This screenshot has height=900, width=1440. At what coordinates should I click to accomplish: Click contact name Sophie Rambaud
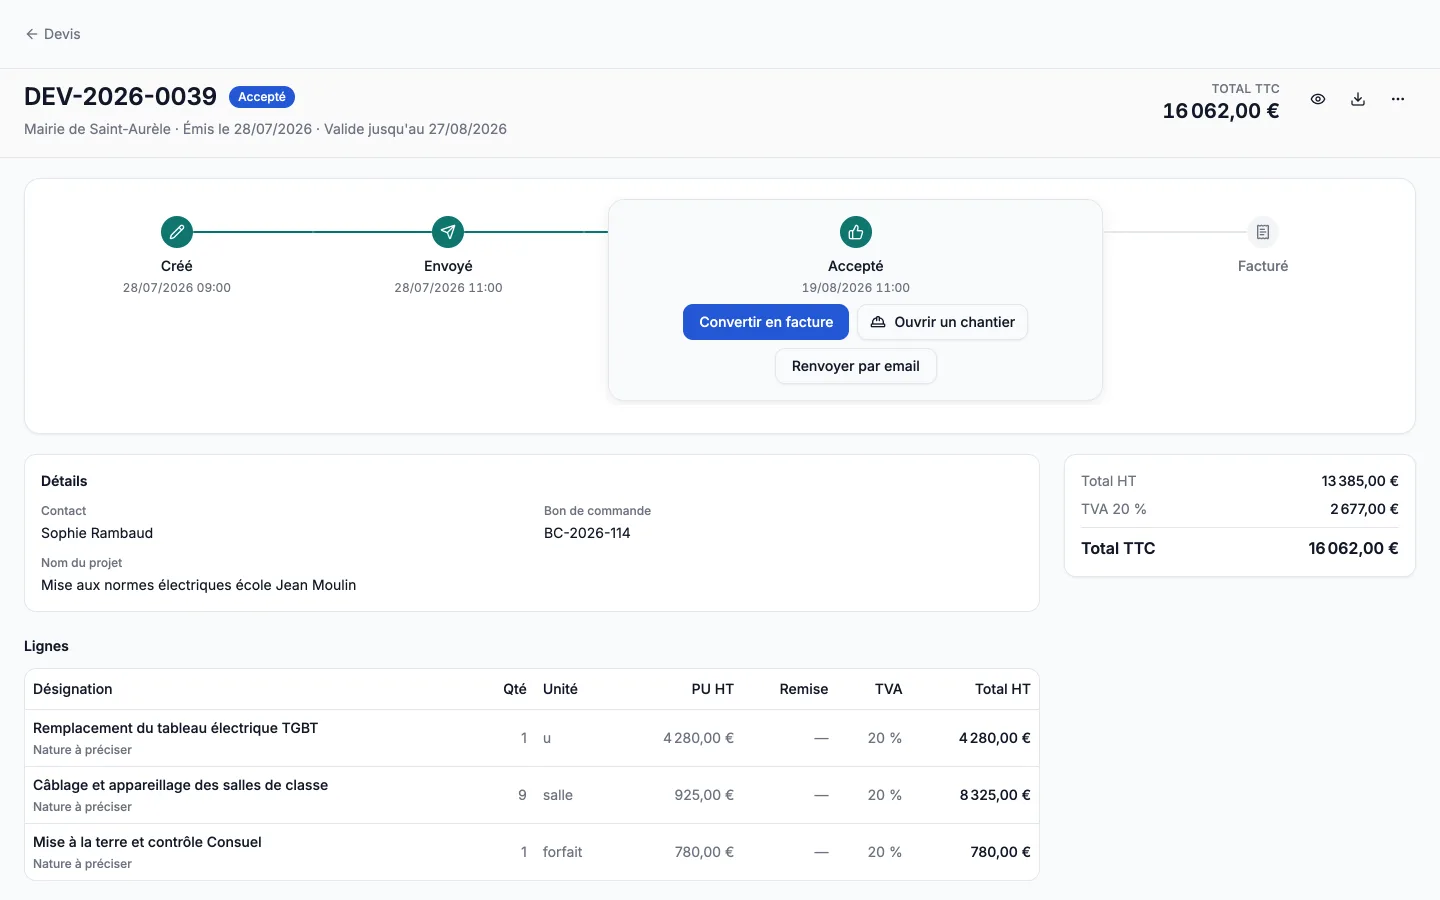97,533
